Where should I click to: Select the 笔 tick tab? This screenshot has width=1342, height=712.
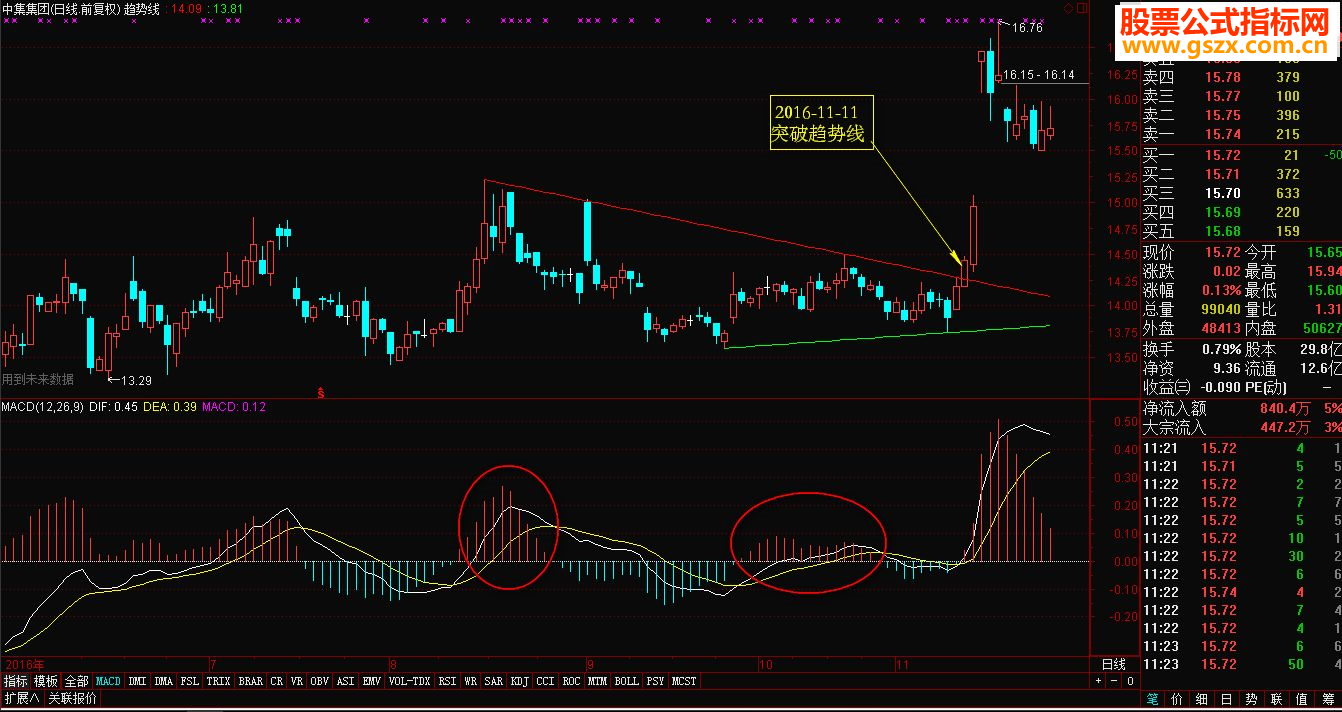point(1152,699)
